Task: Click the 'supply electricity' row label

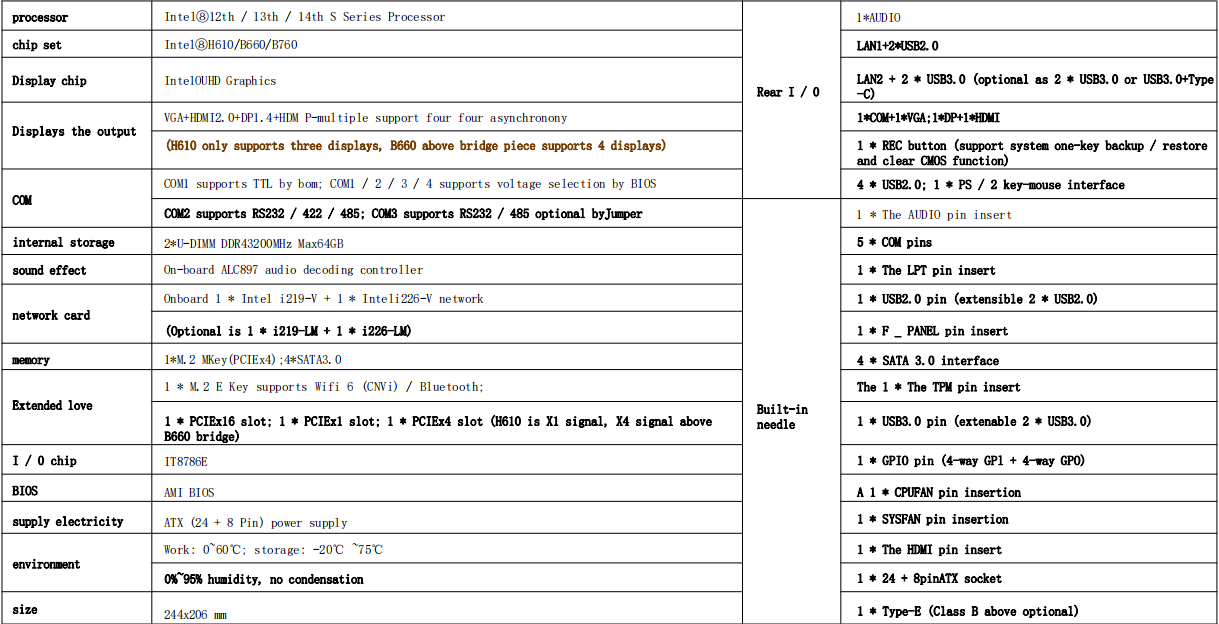Action: 68,521
